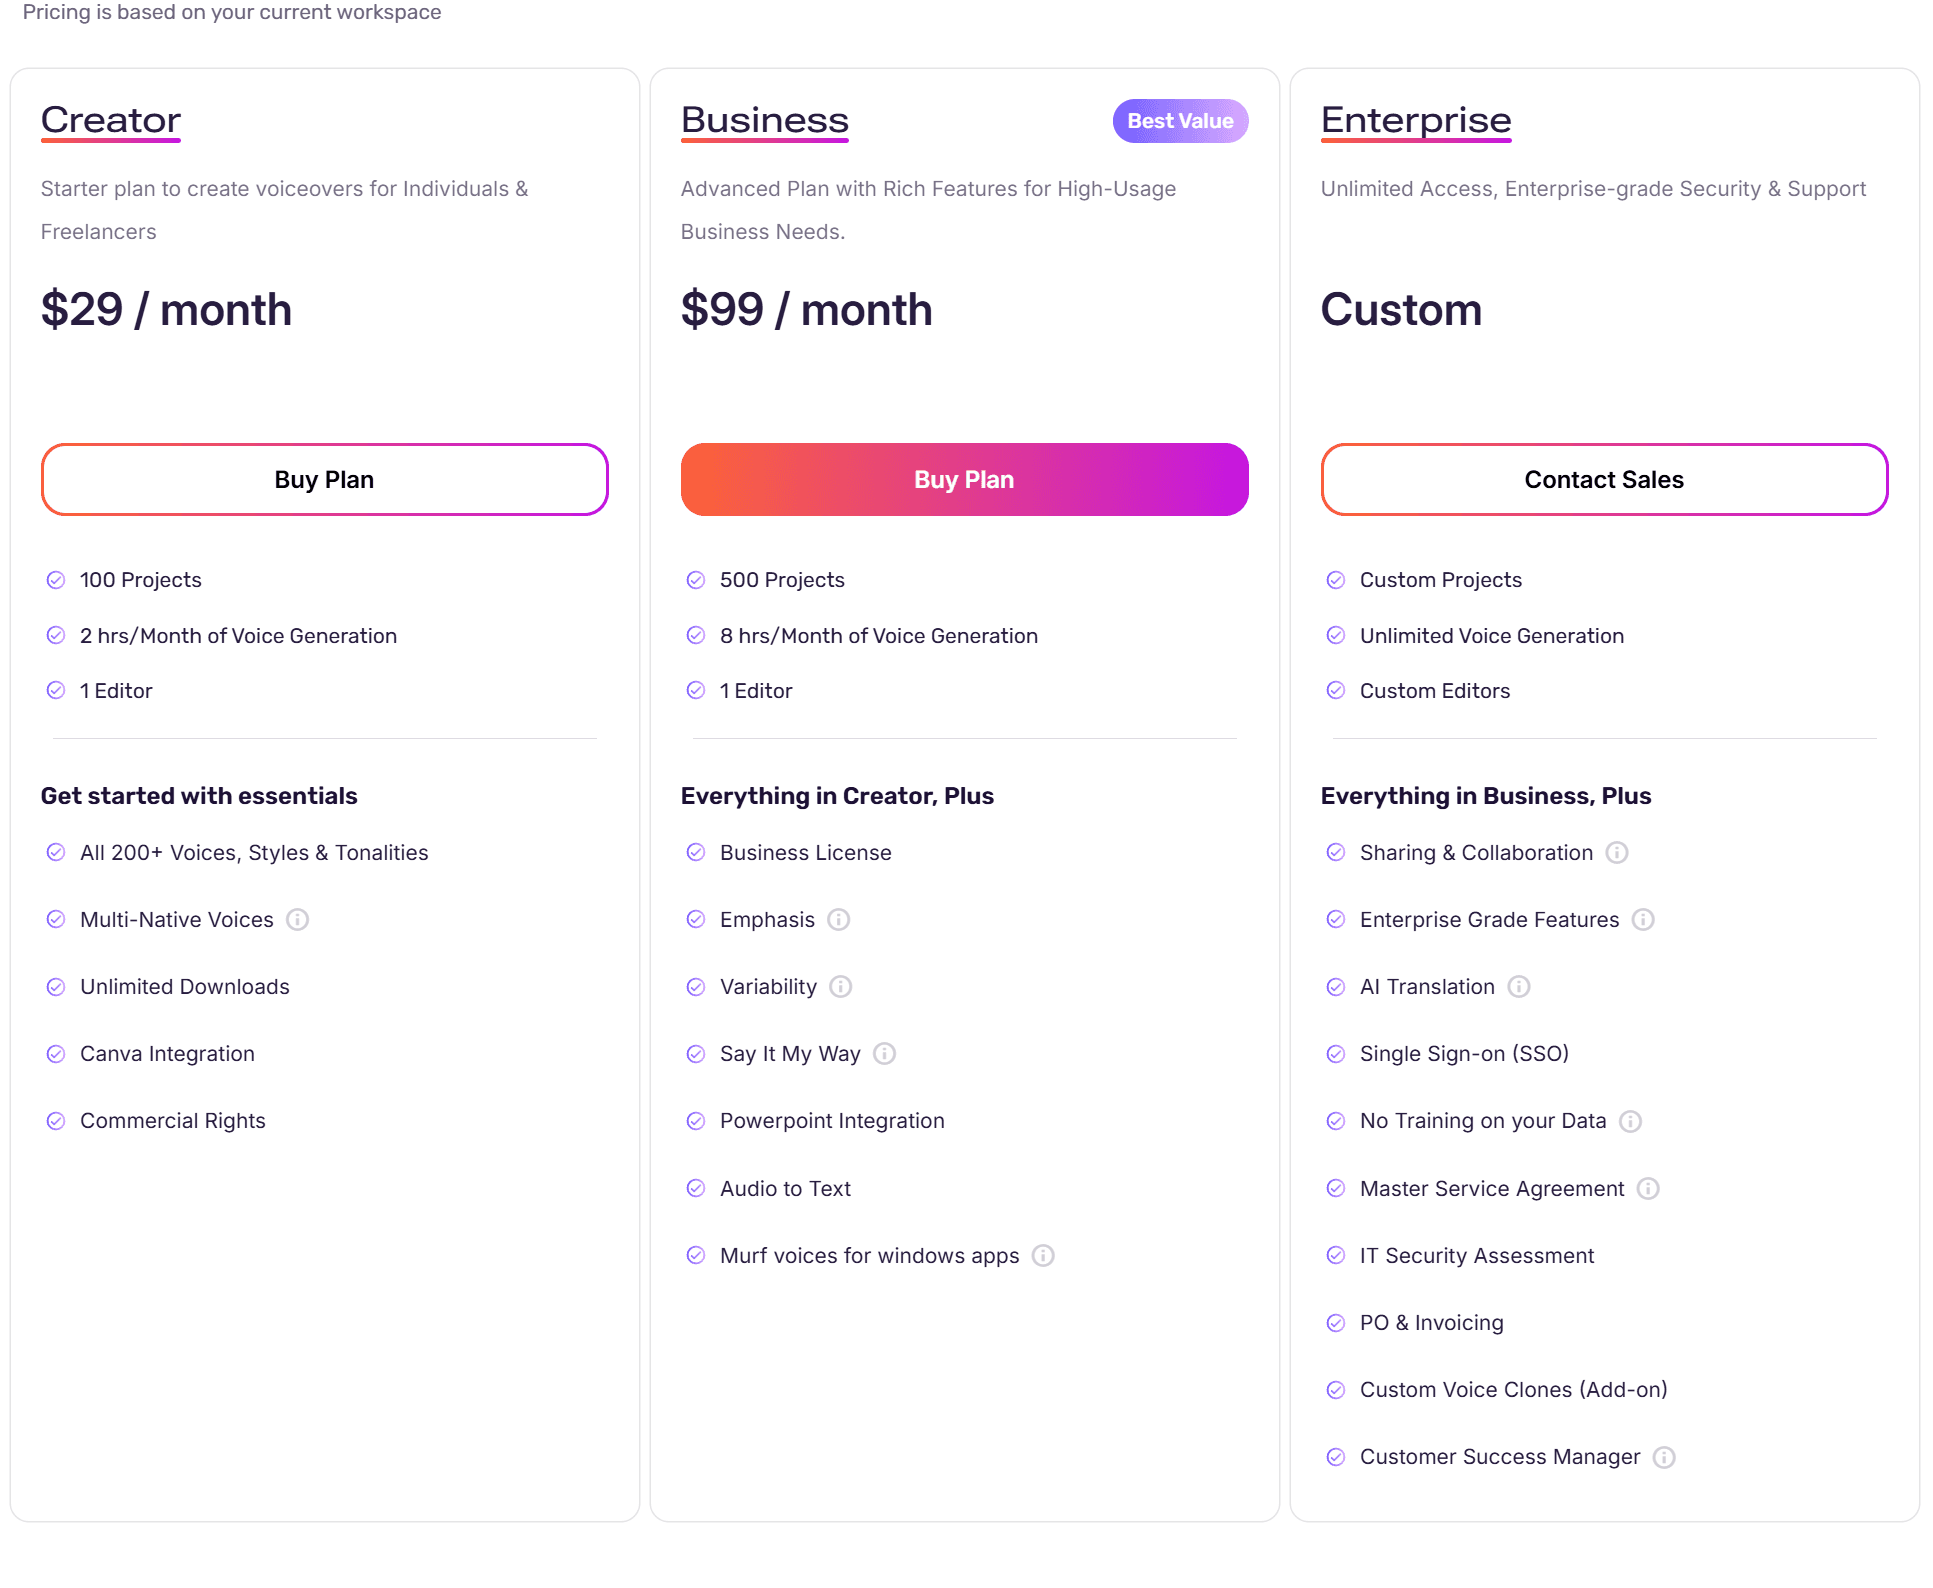Click Contact Sales under Enterprise
Image resolution: width=1933 pixels, height=1588 pixels.
pos(1603,479)
